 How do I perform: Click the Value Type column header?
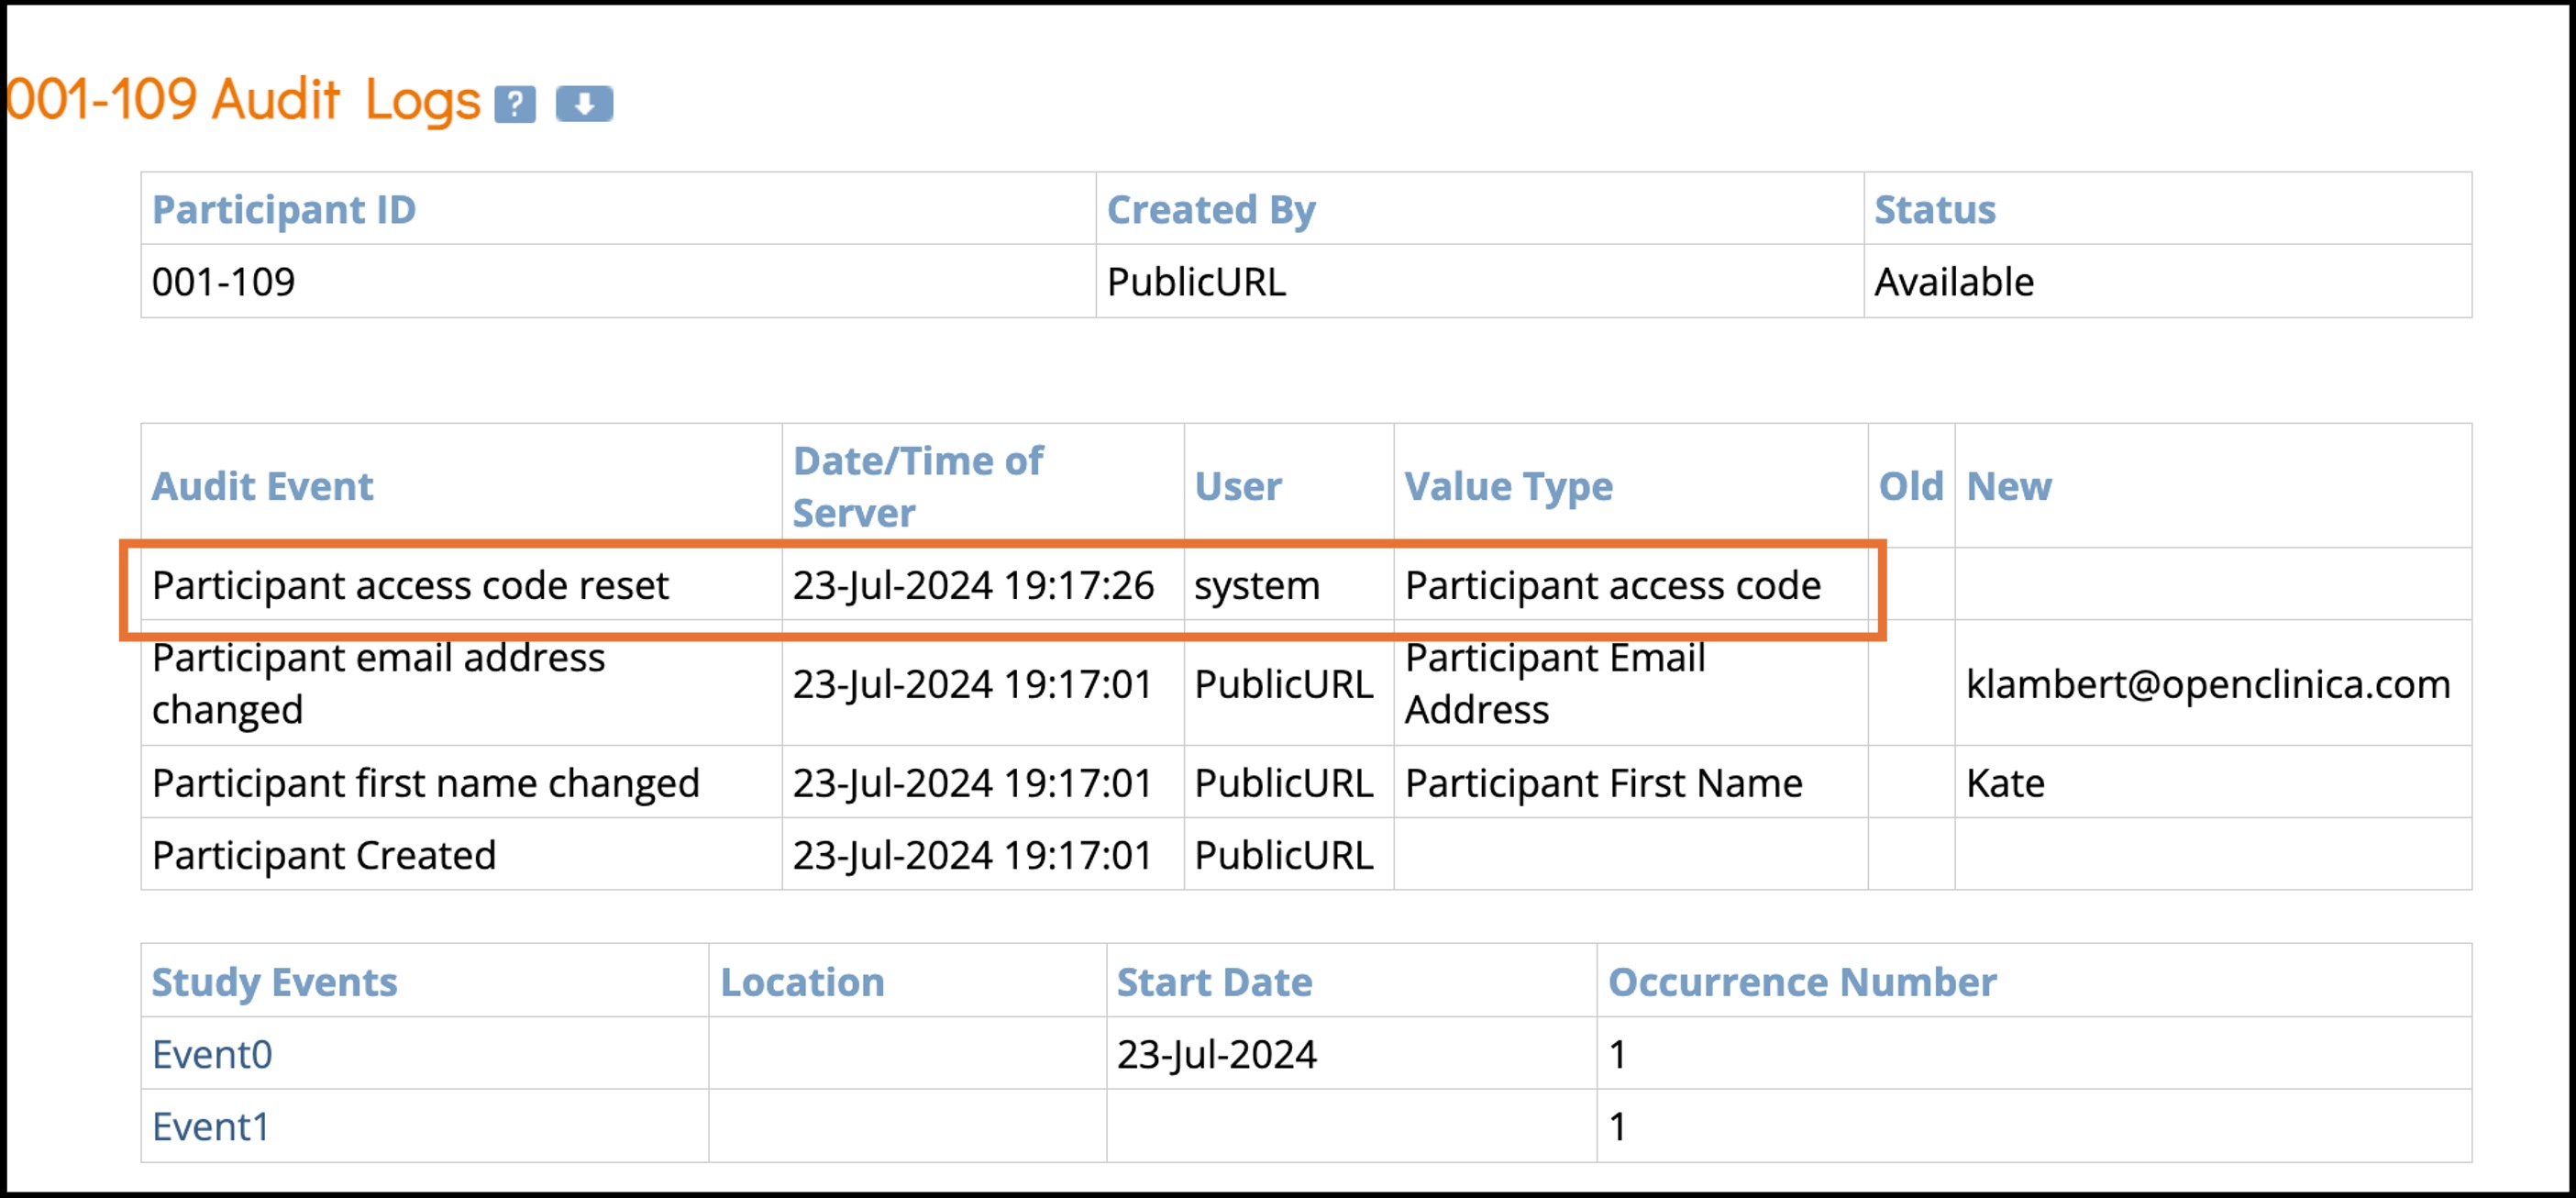click(1508, 486)
